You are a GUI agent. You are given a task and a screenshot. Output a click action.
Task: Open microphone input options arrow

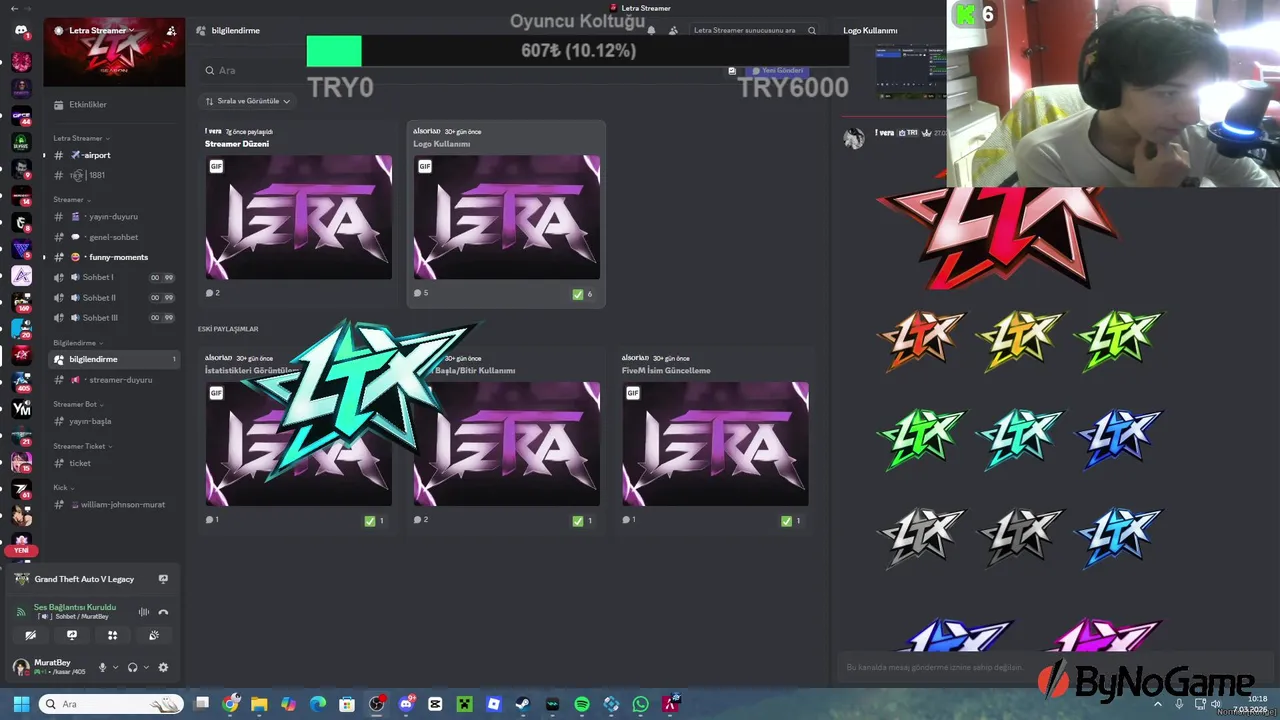[x=115, y=668]
